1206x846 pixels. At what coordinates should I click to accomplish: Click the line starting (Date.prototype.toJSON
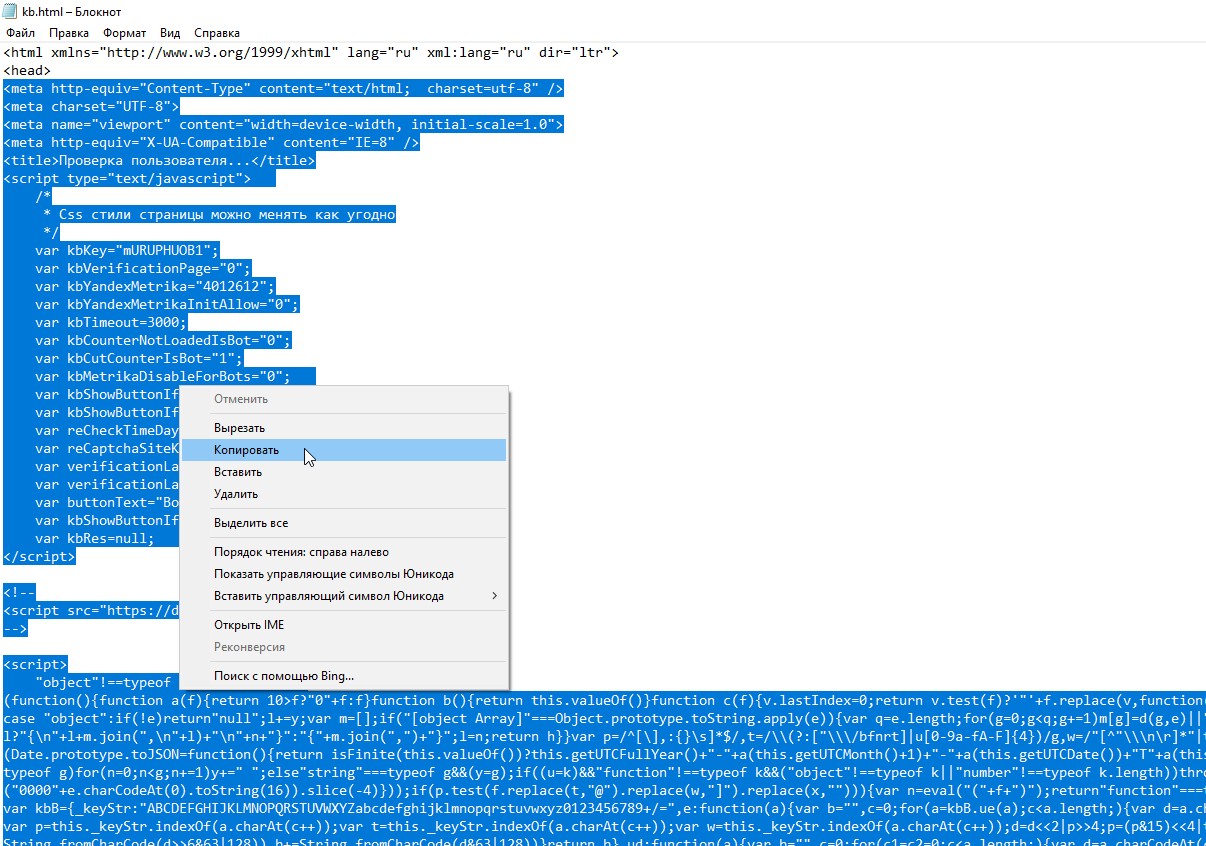(x=604, y=755)
